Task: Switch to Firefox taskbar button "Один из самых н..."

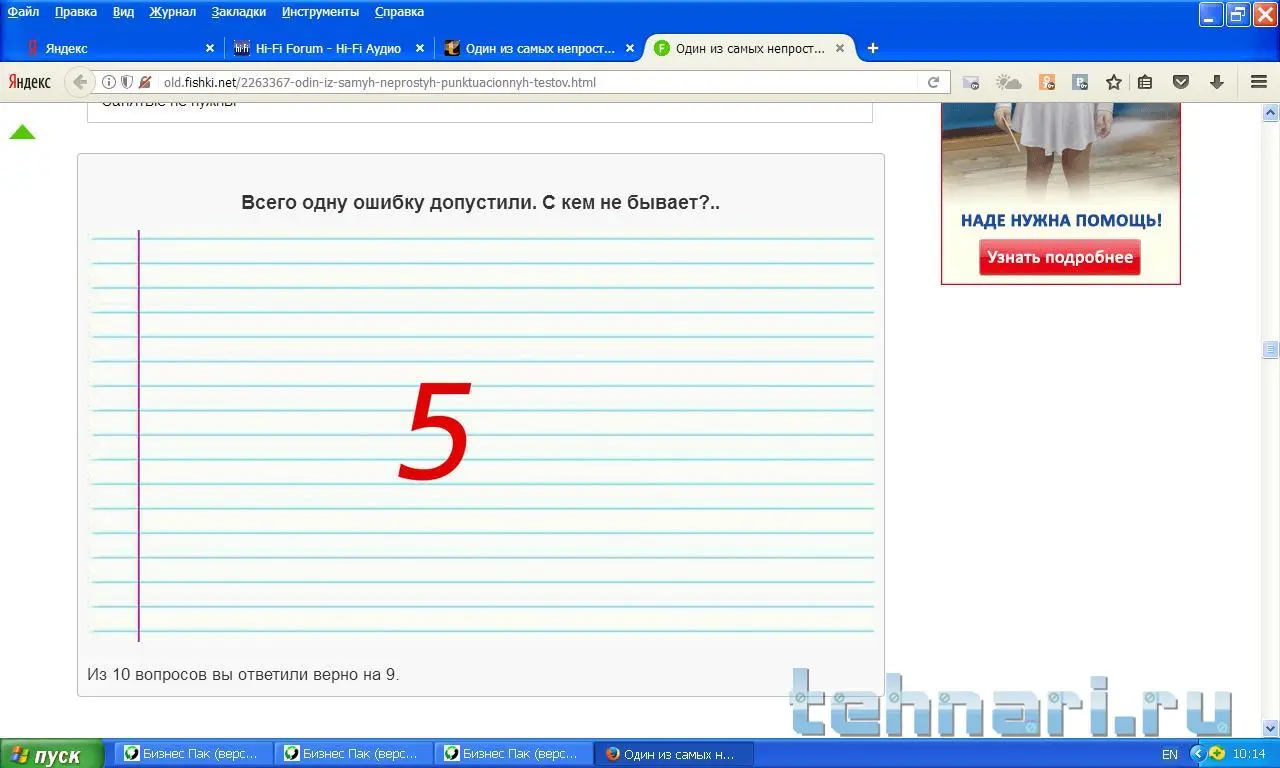Action: click(672, 754)
